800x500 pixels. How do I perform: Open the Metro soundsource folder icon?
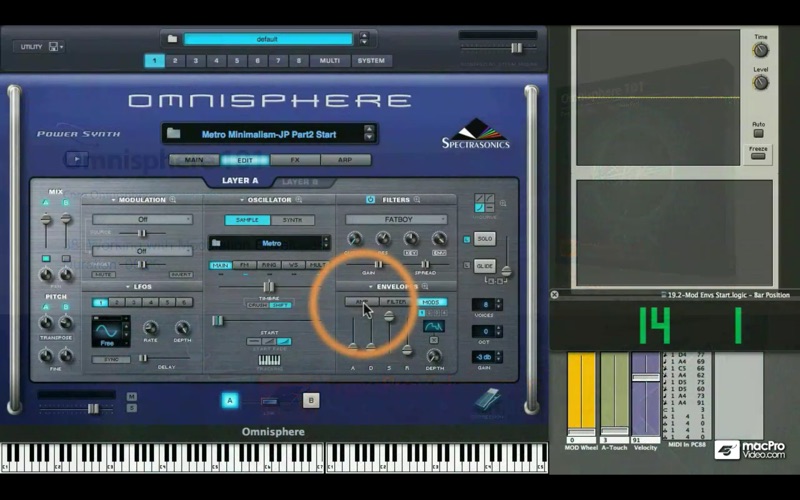(x=216, y=243)
